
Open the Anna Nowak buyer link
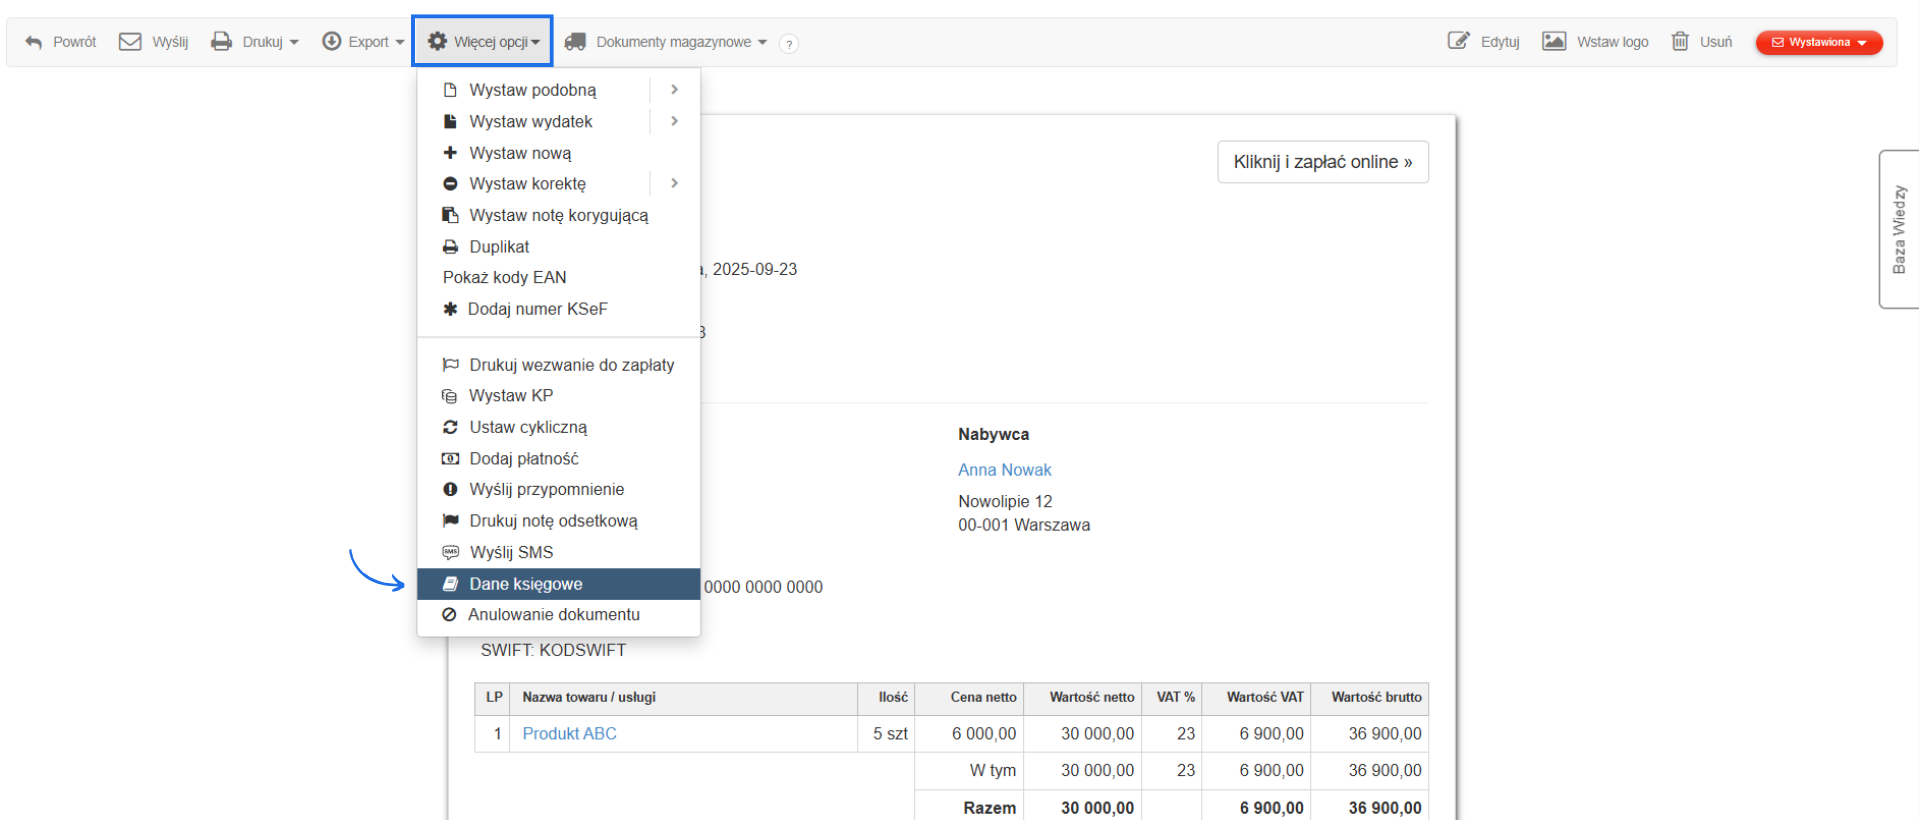1004,470
